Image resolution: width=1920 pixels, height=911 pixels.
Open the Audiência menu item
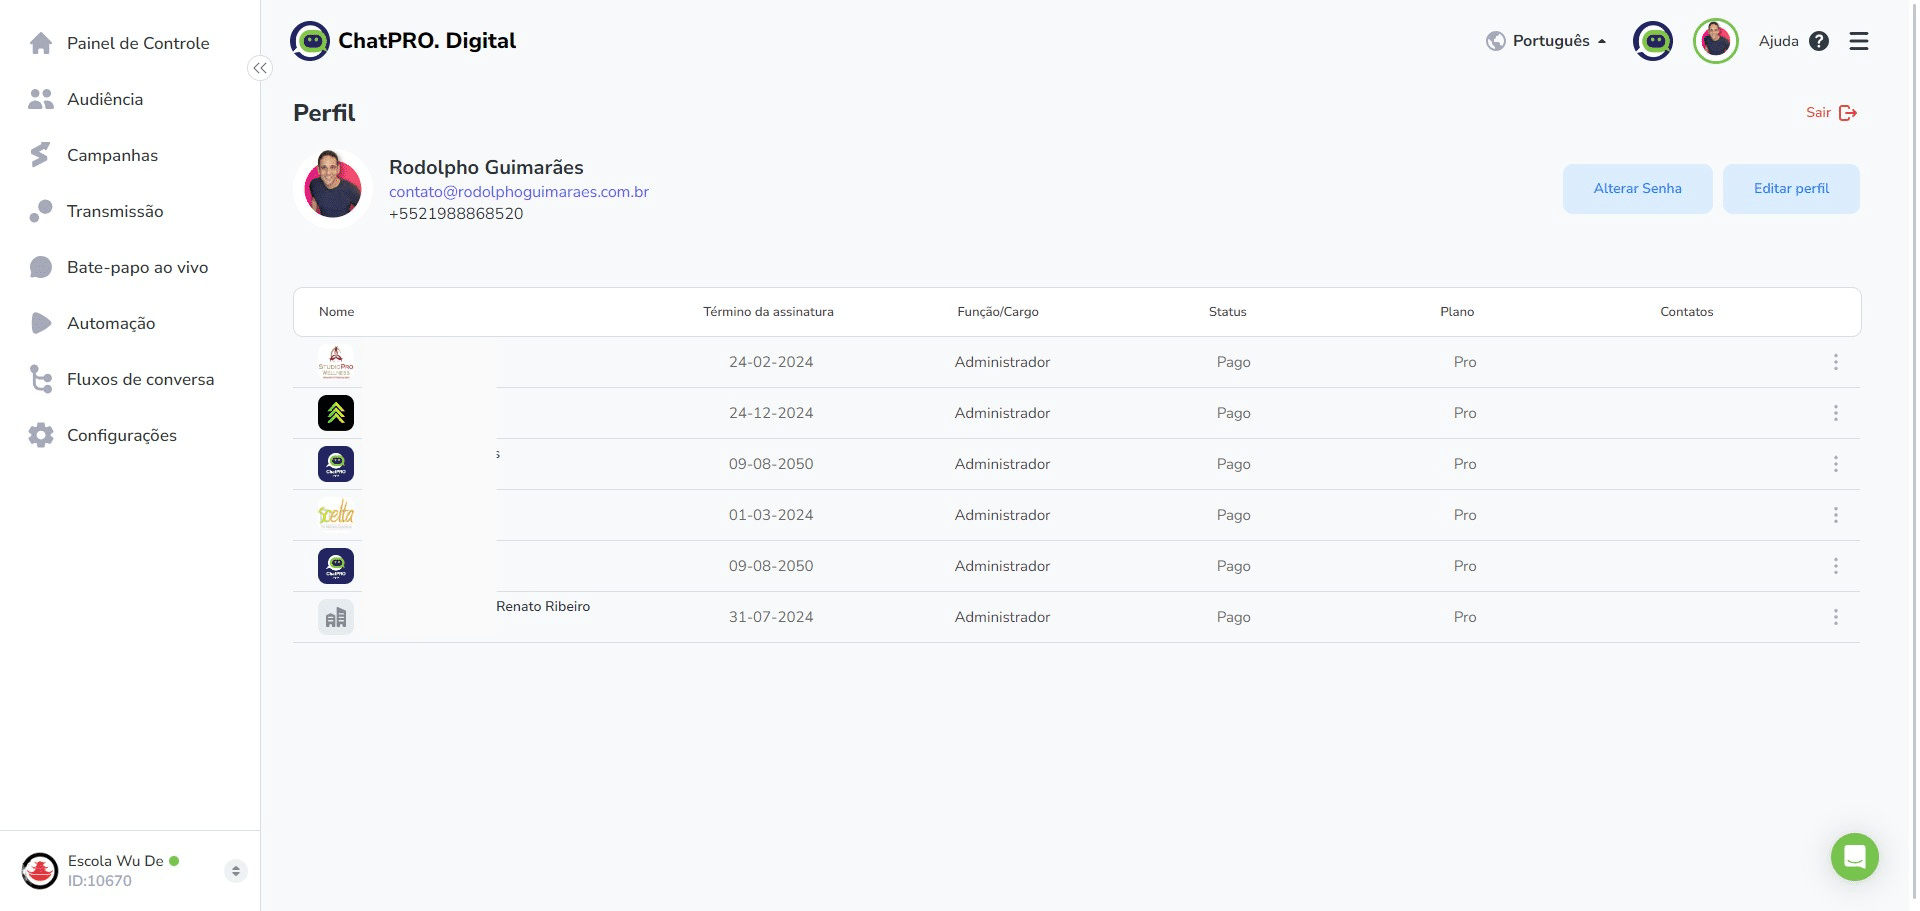point(105,99)
